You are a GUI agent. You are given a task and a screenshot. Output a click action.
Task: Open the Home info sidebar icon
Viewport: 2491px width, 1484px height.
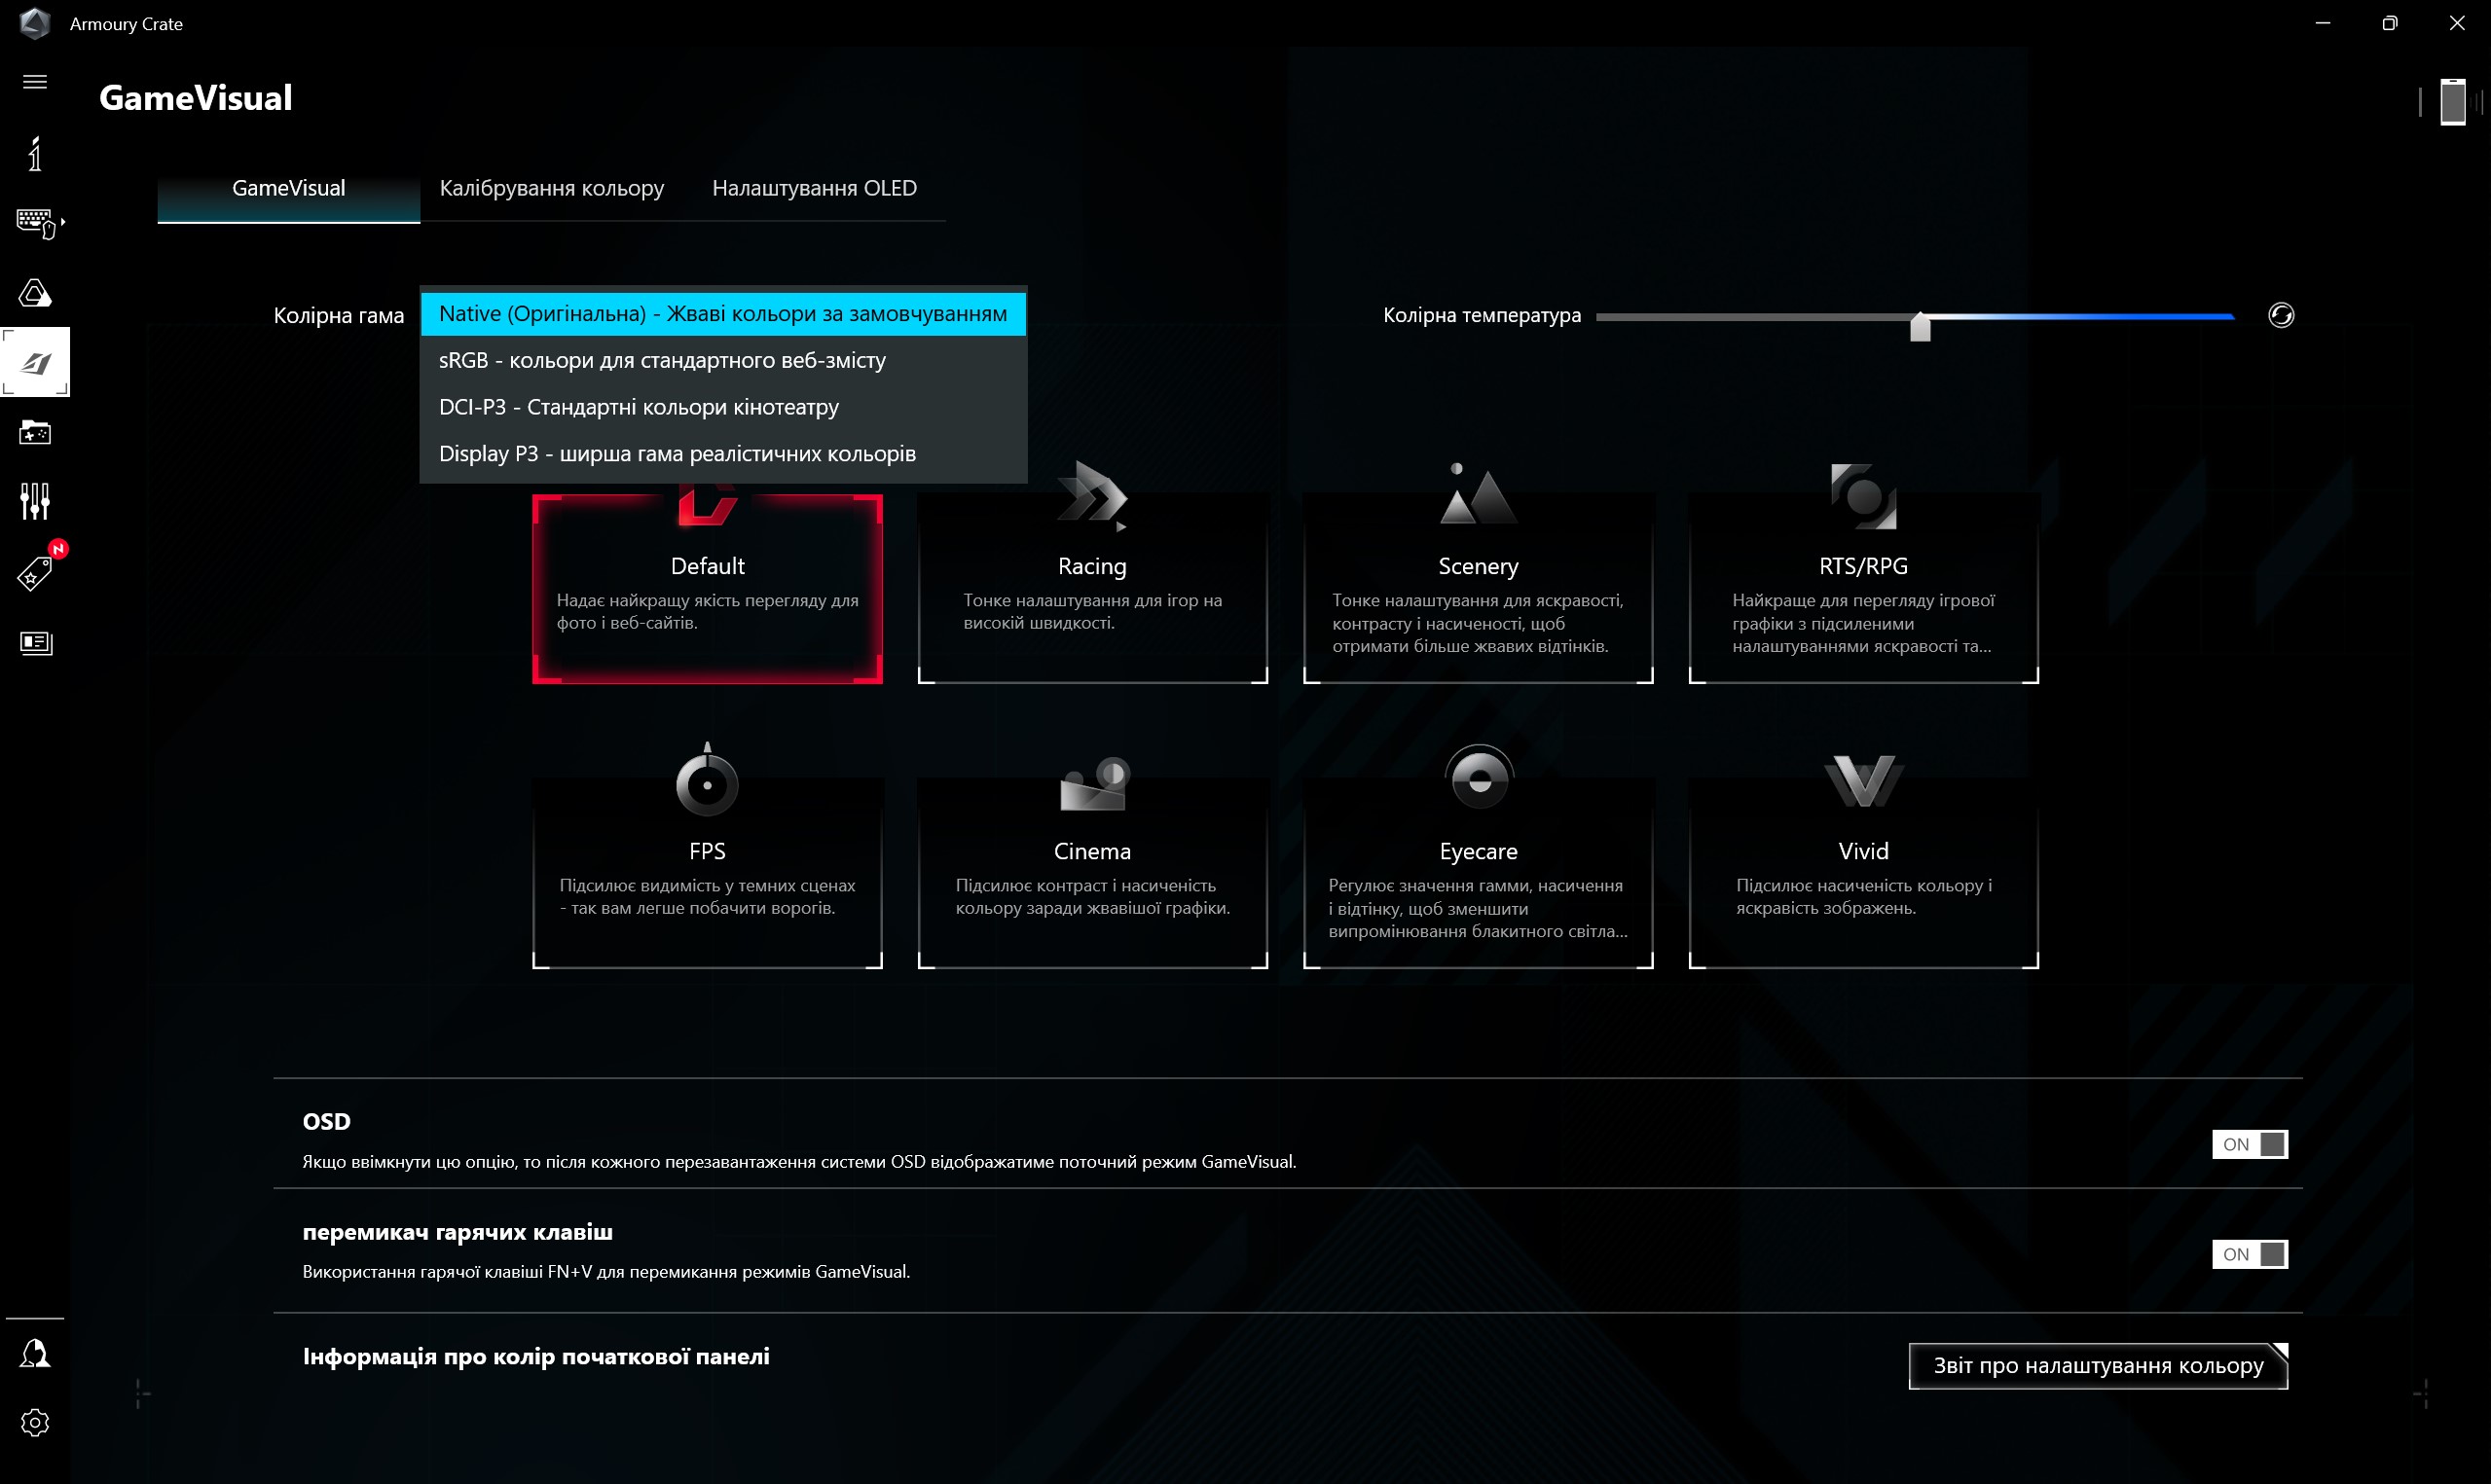[x=35, y=154]
